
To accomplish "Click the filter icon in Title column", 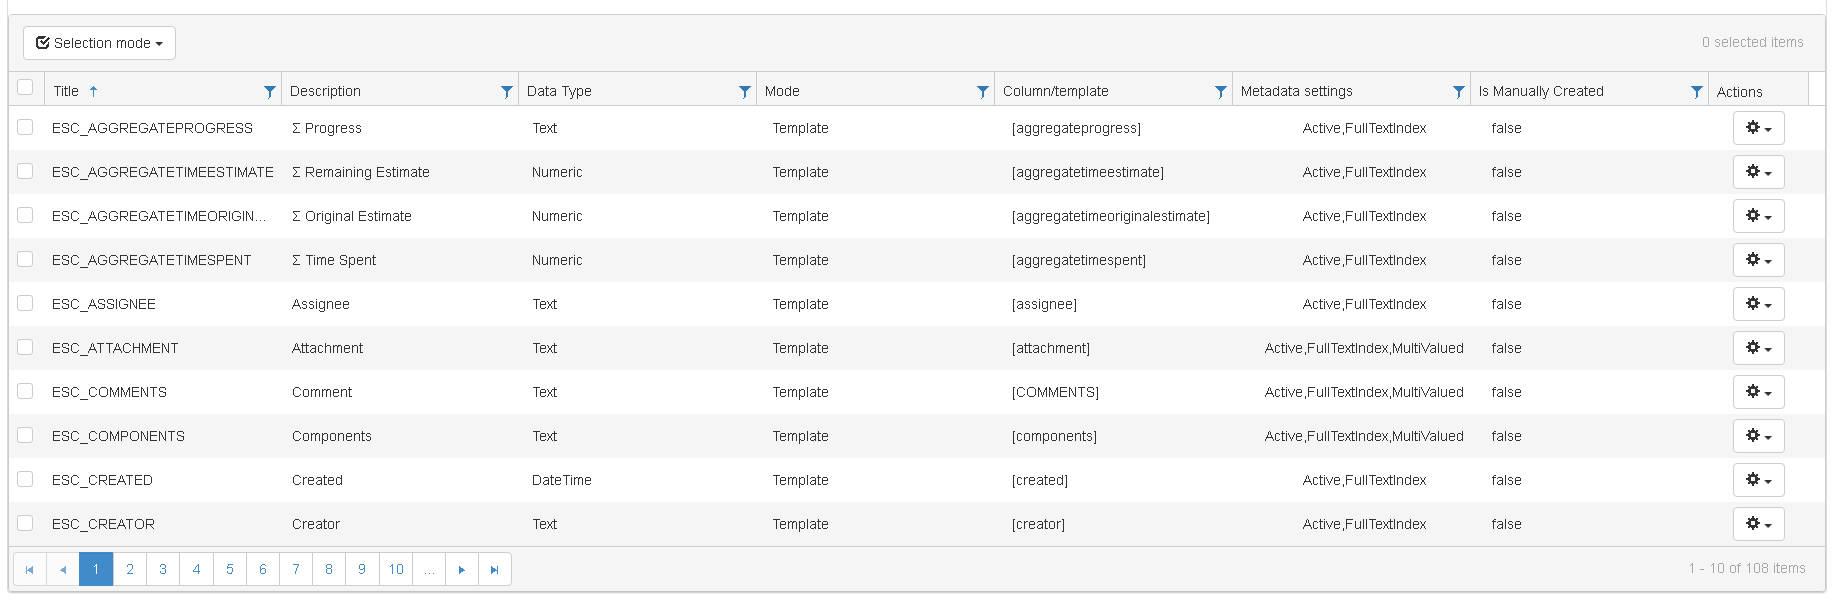I will point(269,92).
